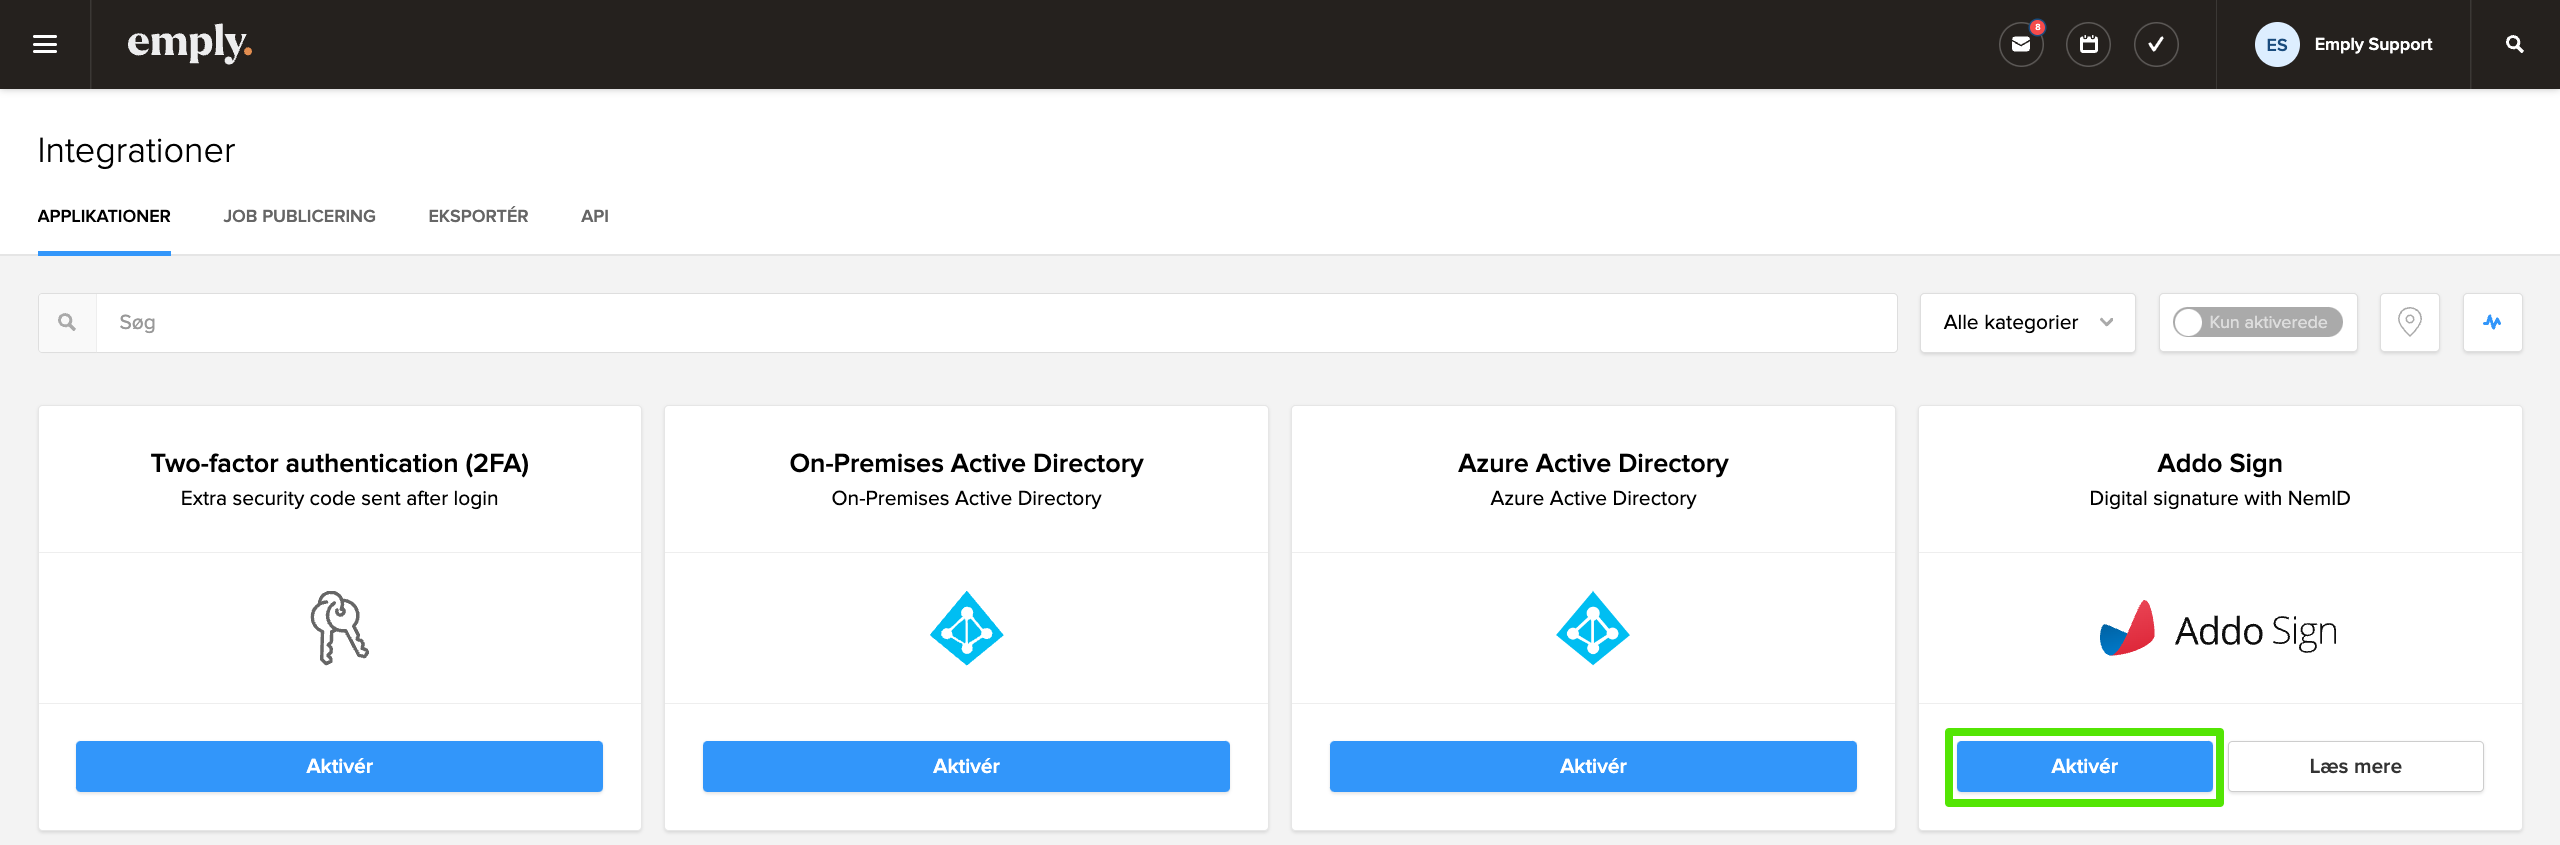
Task: Activate Two-factor authentication with Aktivér
Action: 339,766
